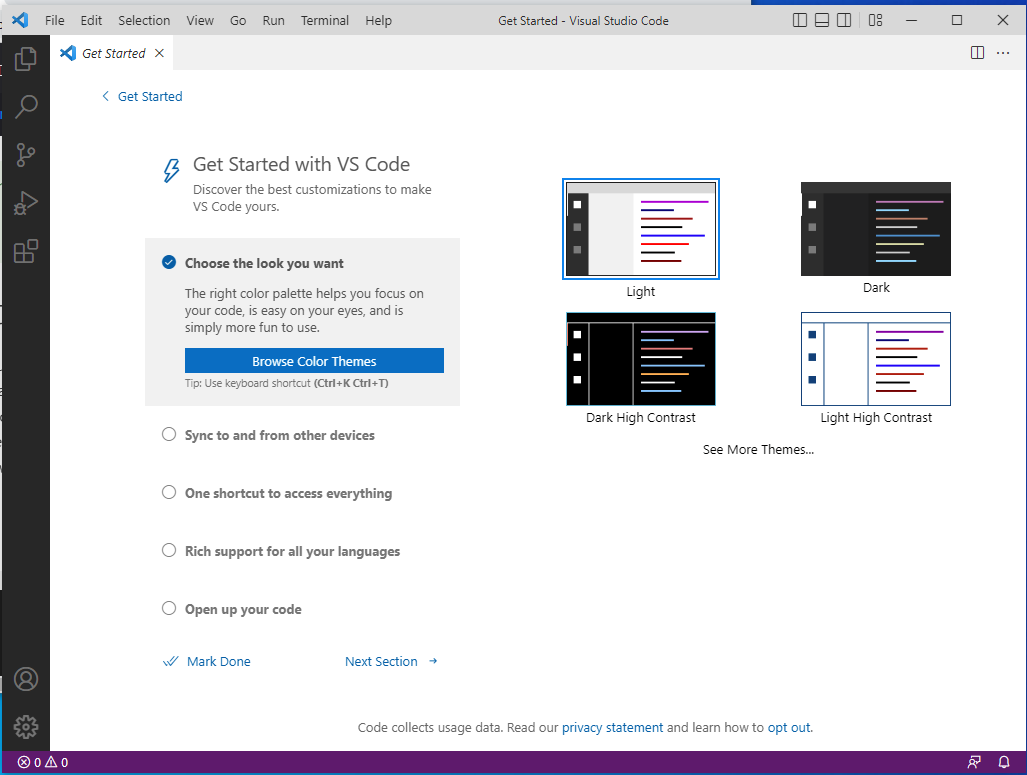Open the More Actions ellipsis in editor

point(1004,53)
